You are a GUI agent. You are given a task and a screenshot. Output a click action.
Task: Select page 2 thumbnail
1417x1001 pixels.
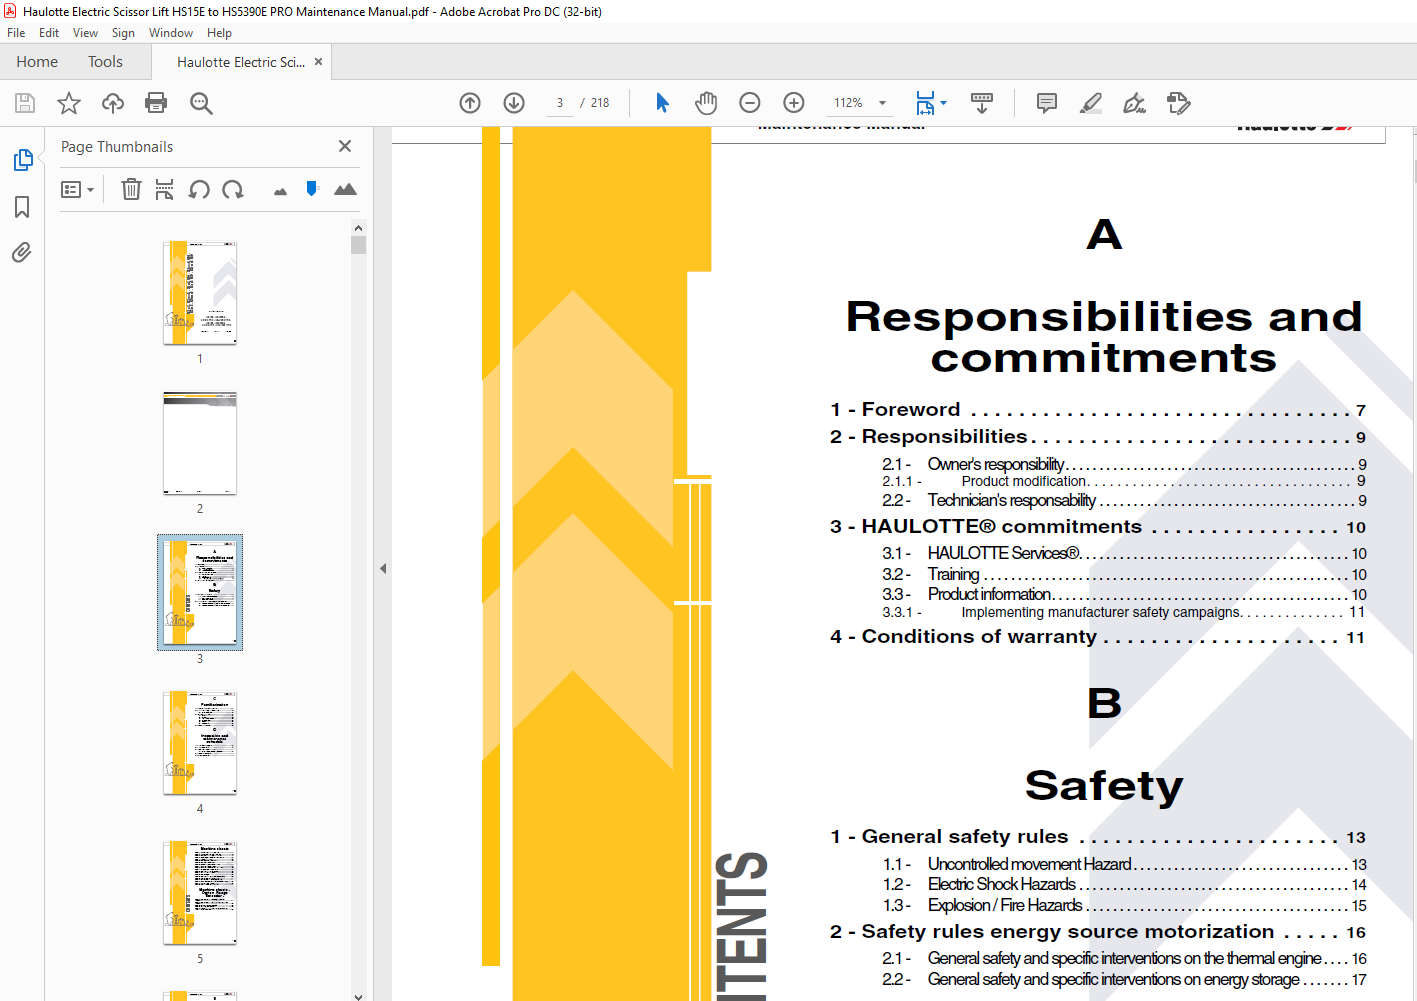pyautogui.click(x=200, y=443)
